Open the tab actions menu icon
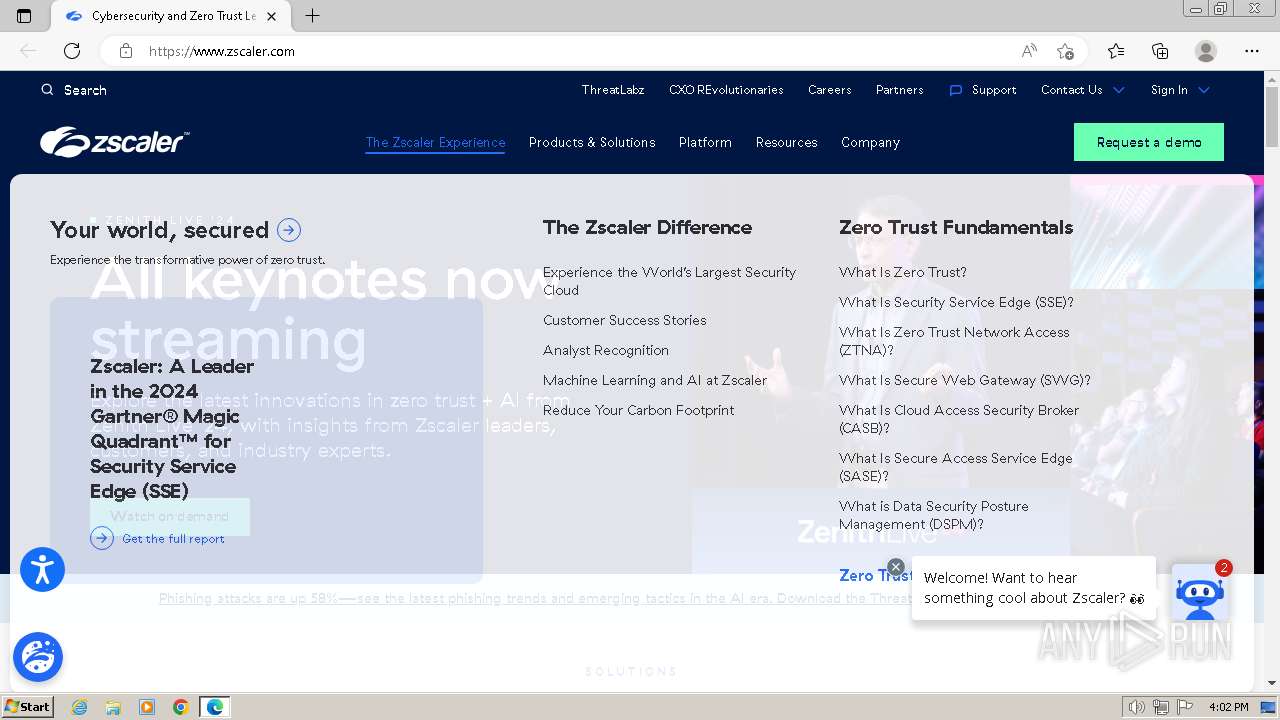This screenshot has height=720, width=1280. pos(24,16)
